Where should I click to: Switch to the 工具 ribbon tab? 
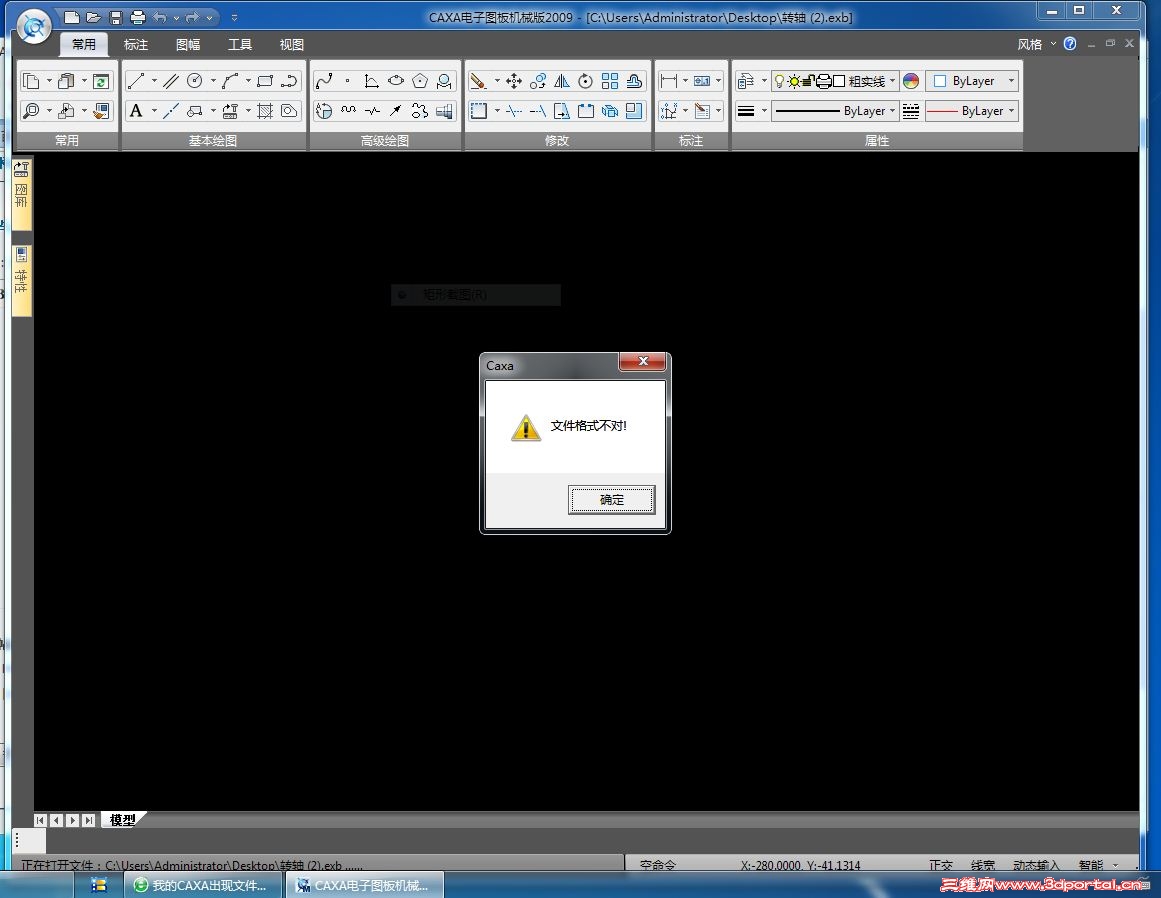pos(240,44)
